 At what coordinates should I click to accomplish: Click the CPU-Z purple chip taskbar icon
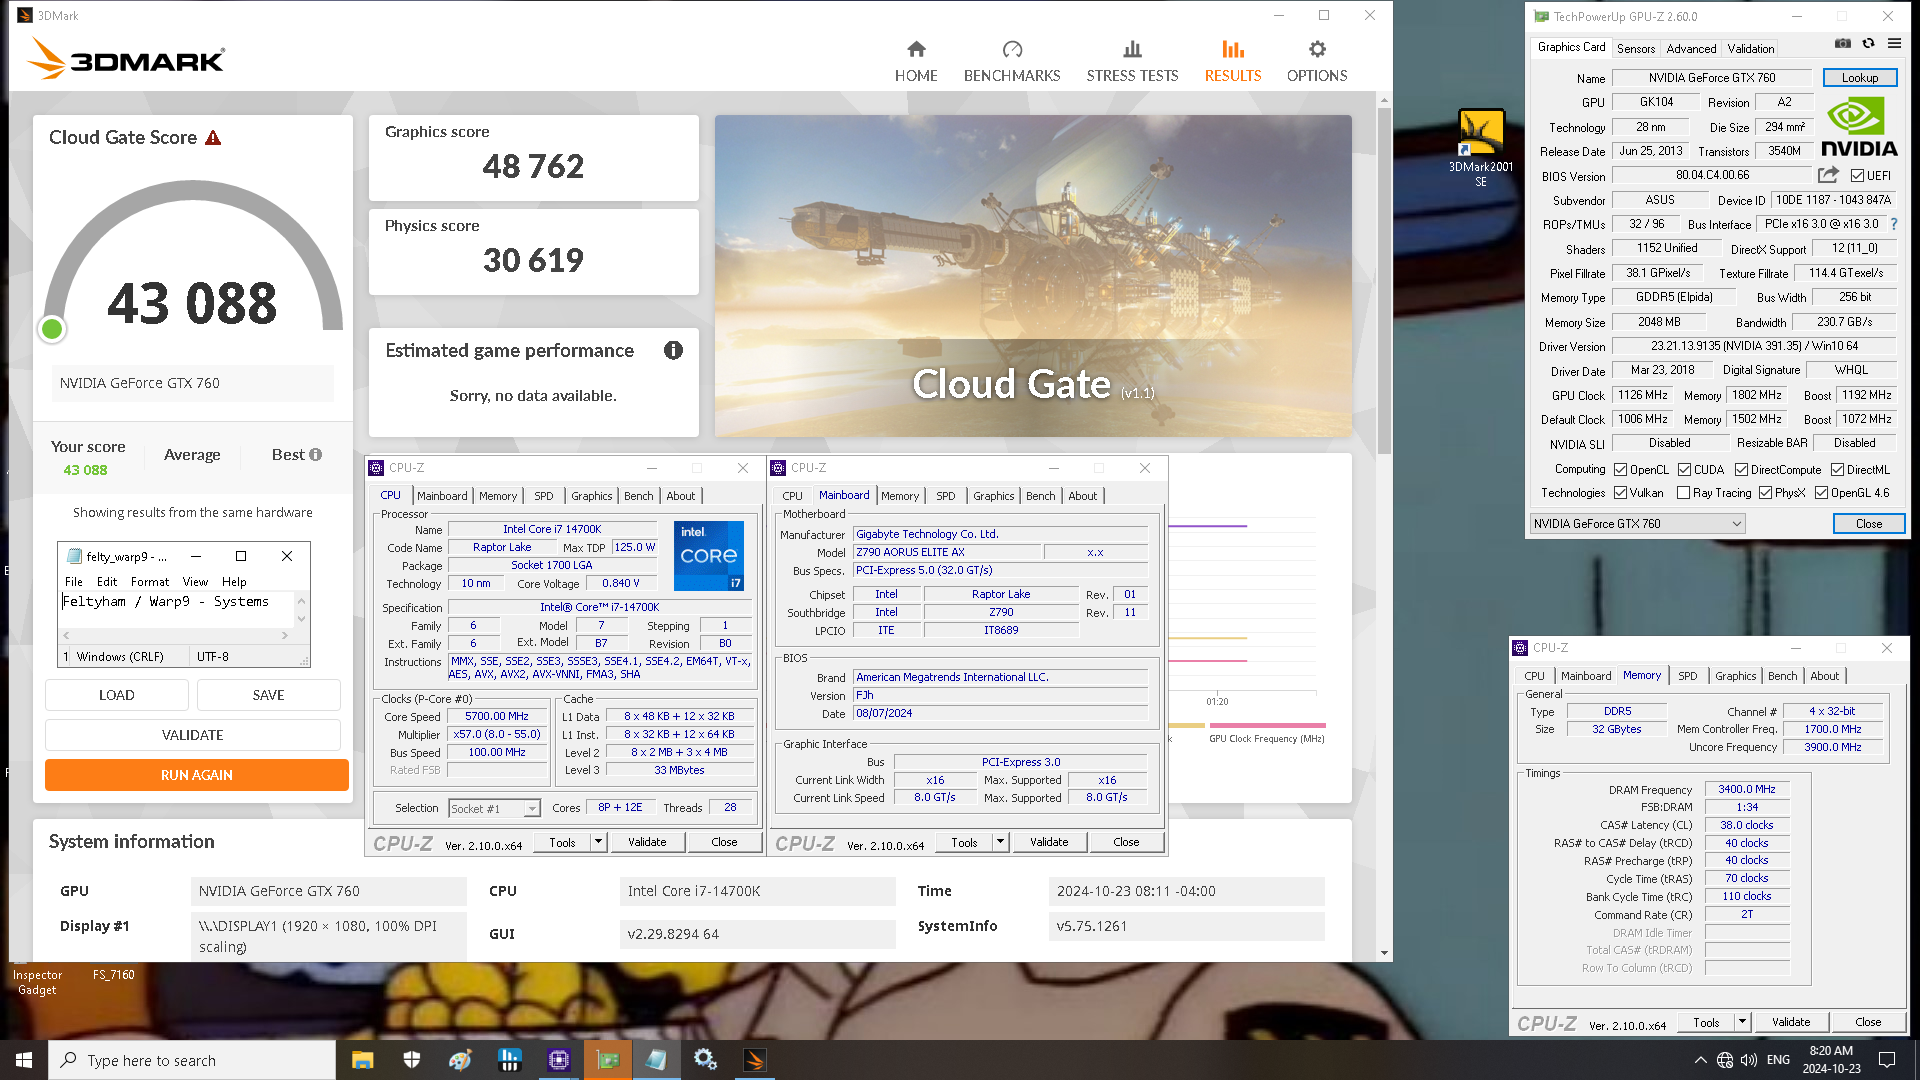click(x=558, y=1060)
